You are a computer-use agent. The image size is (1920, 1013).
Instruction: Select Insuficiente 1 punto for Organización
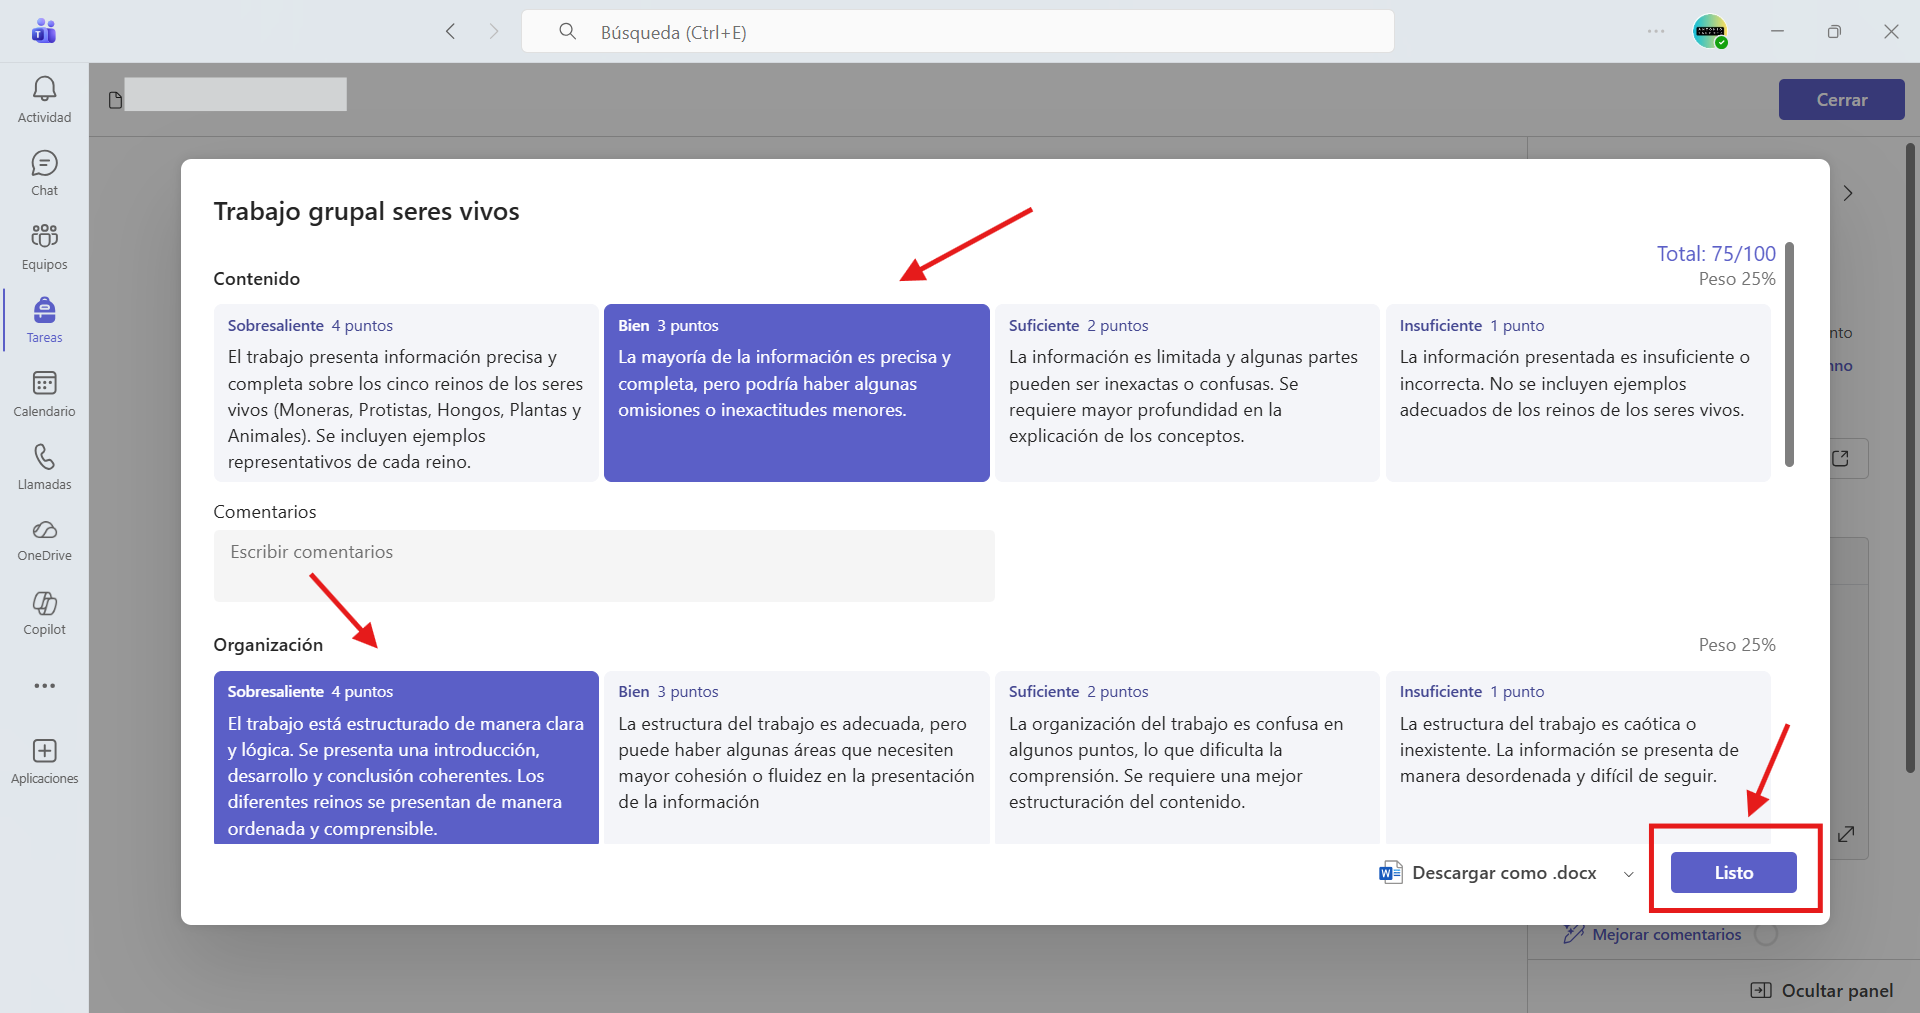click(x=1578, y=757)
